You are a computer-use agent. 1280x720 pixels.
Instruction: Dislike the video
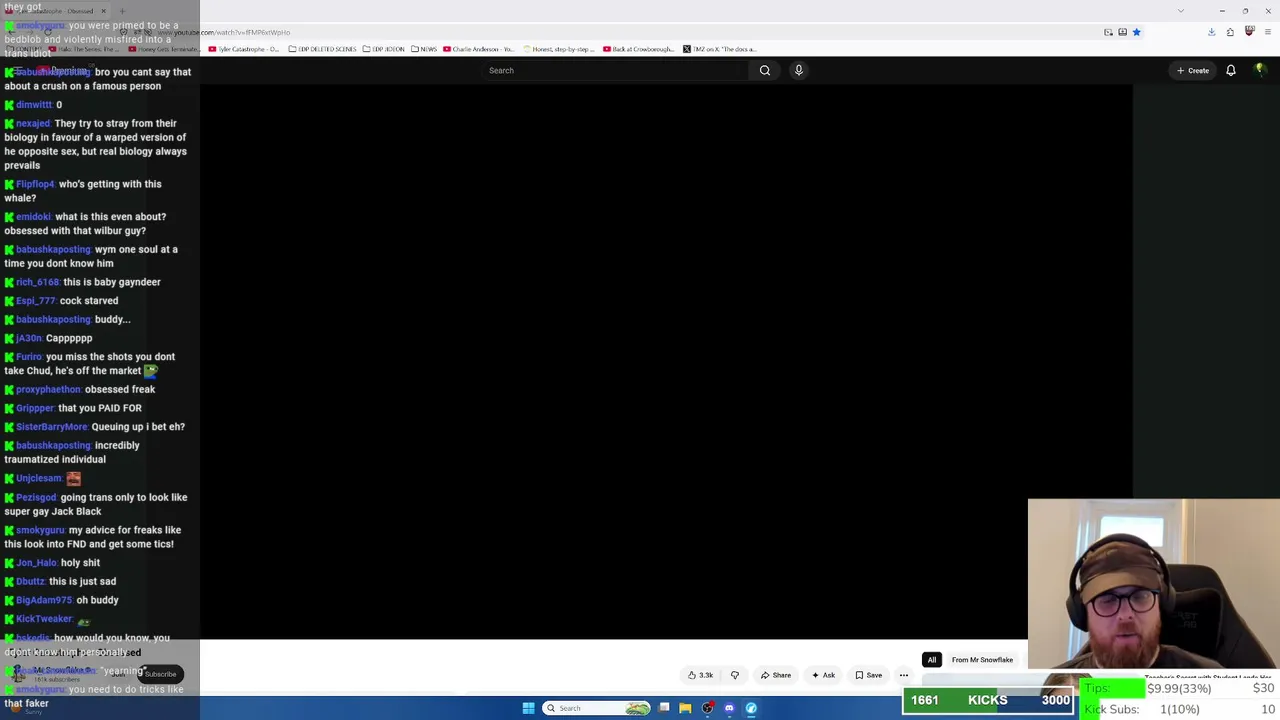[x=735, y=675]
